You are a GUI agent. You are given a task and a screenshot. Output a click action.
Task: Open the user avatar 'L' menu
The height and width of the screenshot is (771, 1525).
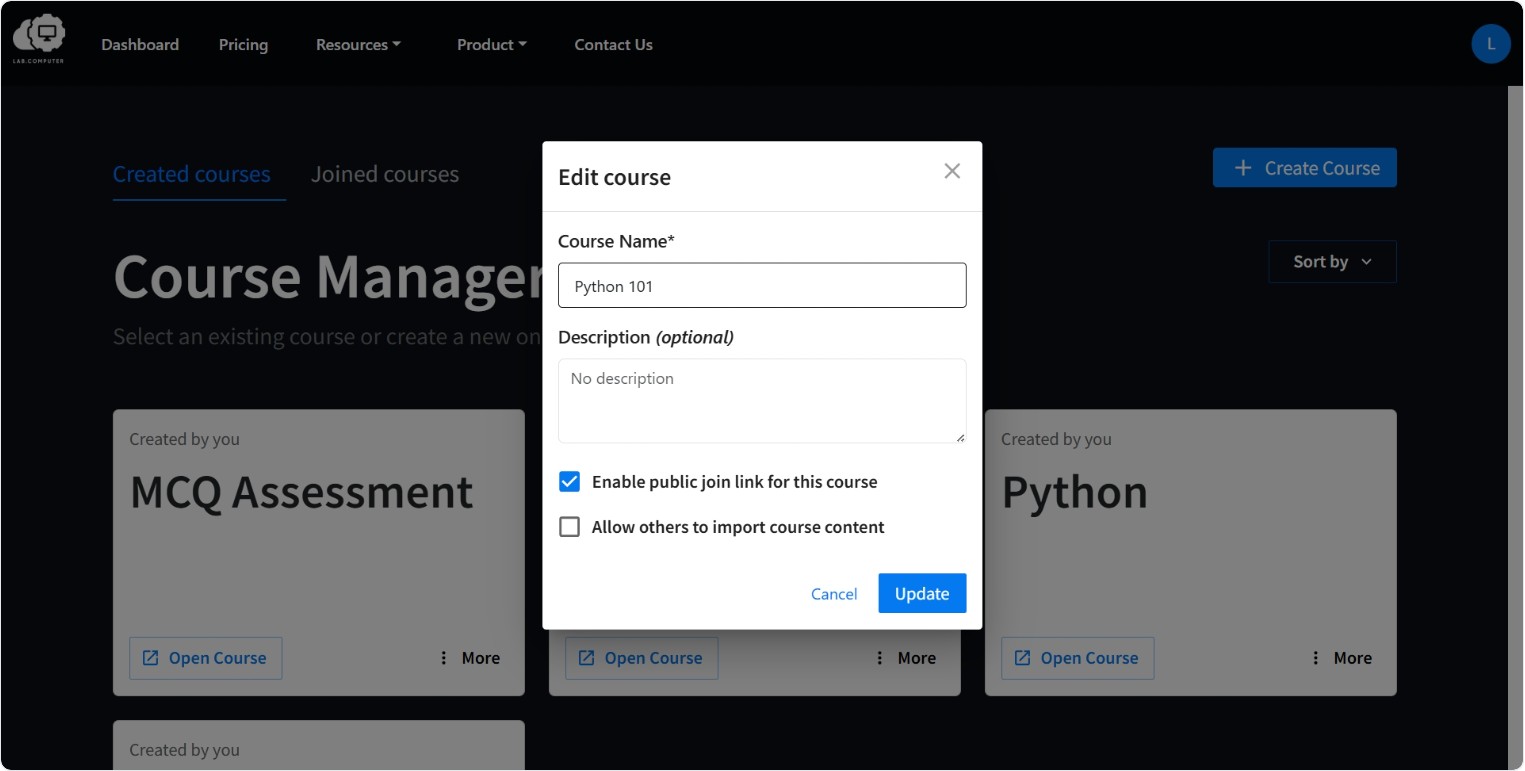(1490, 44)
